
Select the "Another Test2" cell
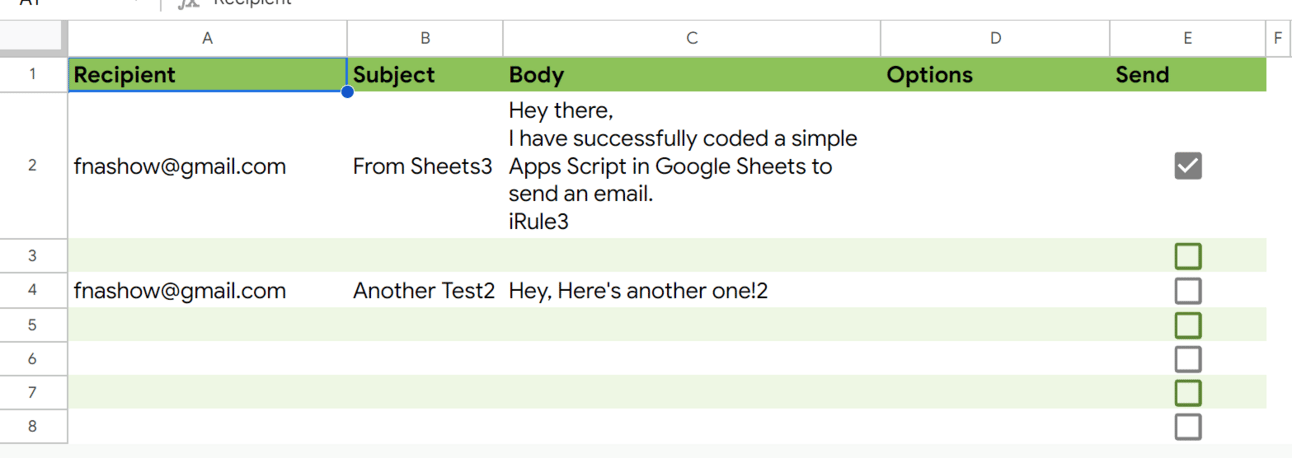pos(424,291)
